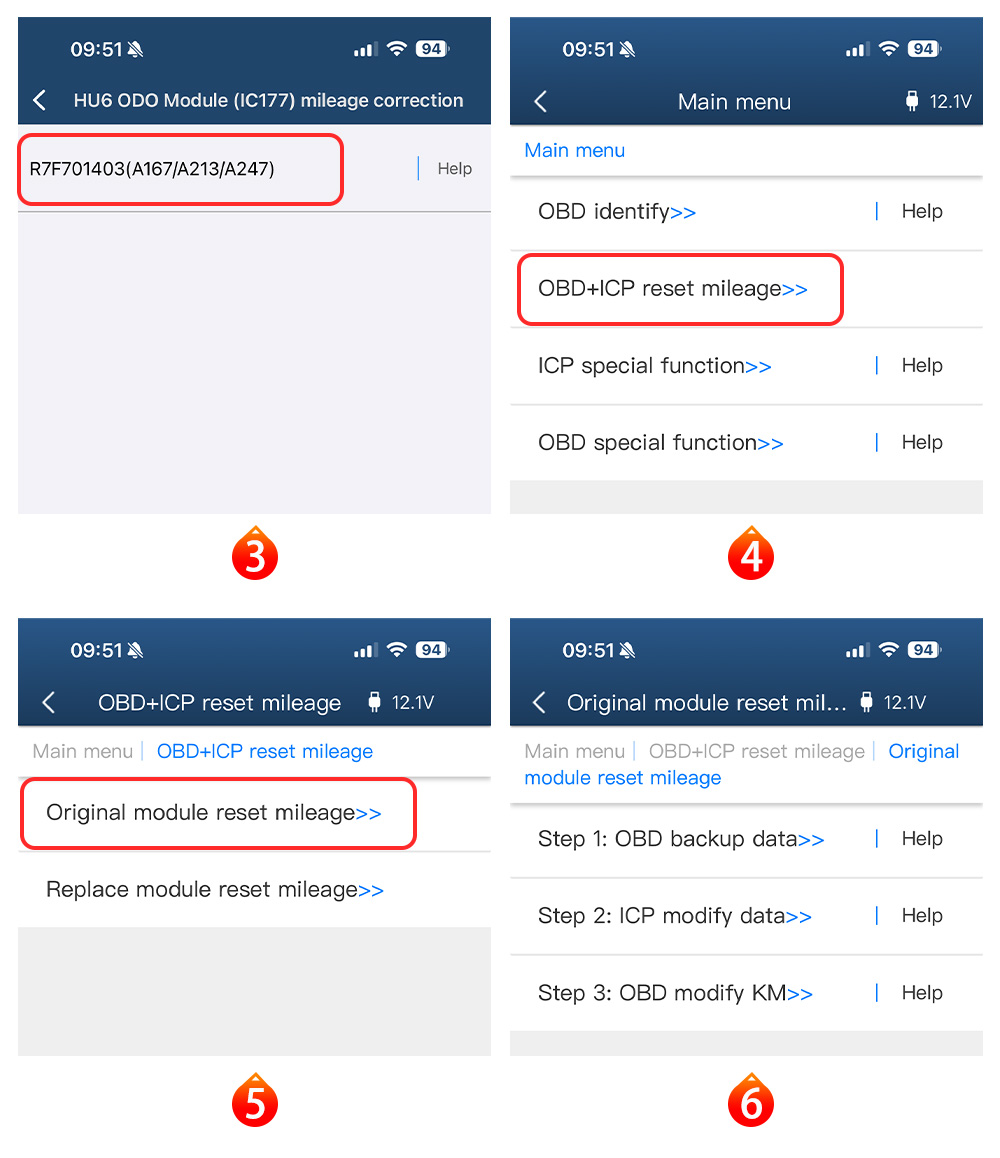
Task: Tap the 12.1V plug icon in OBD+ICP reset mileage header
Action: click(374, 702)
